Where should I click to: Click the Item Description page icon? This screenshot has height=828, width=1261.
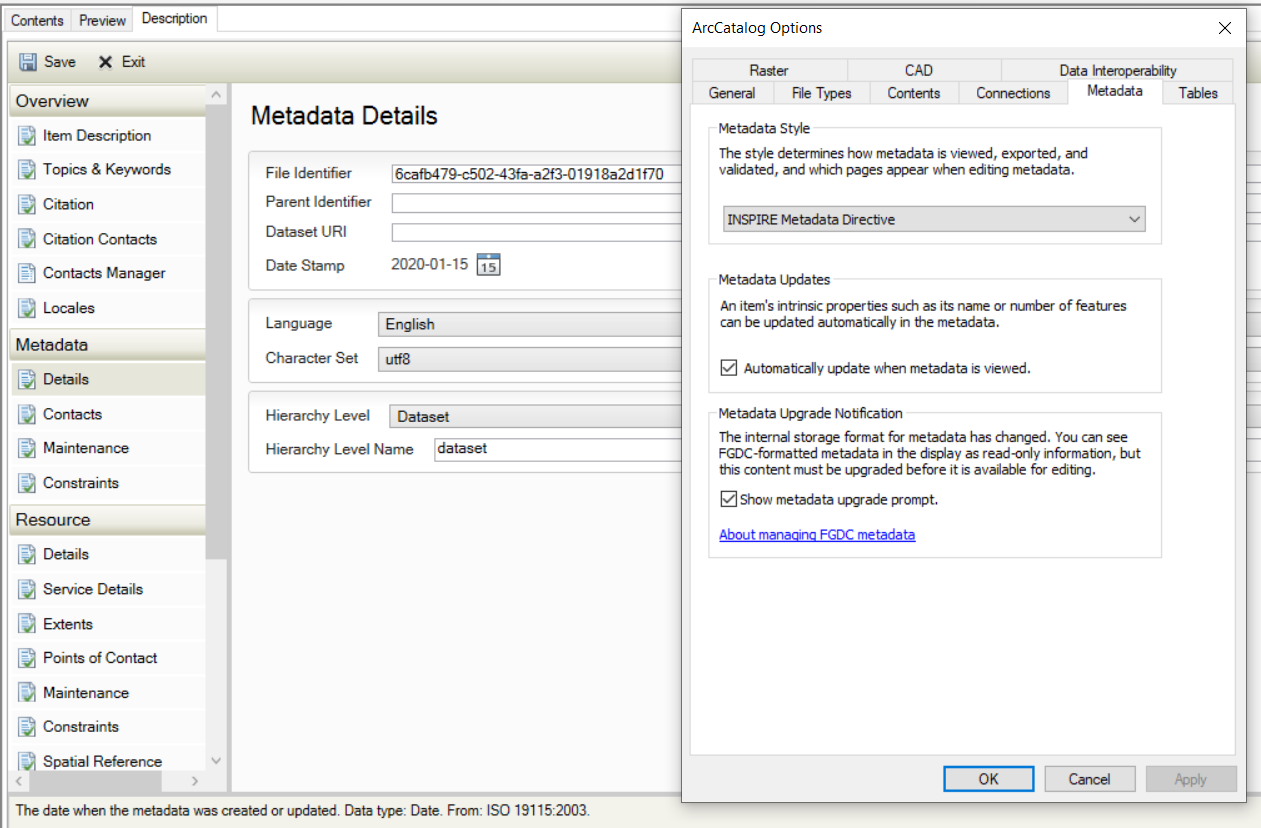tap(27, 136)
